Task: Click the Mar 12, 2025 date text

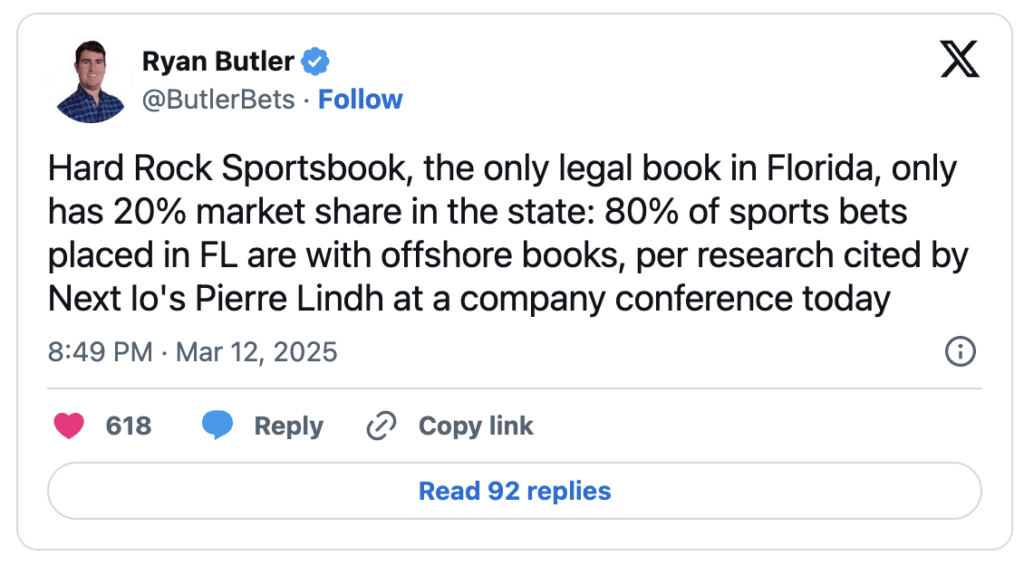Action: pos(256,352)
